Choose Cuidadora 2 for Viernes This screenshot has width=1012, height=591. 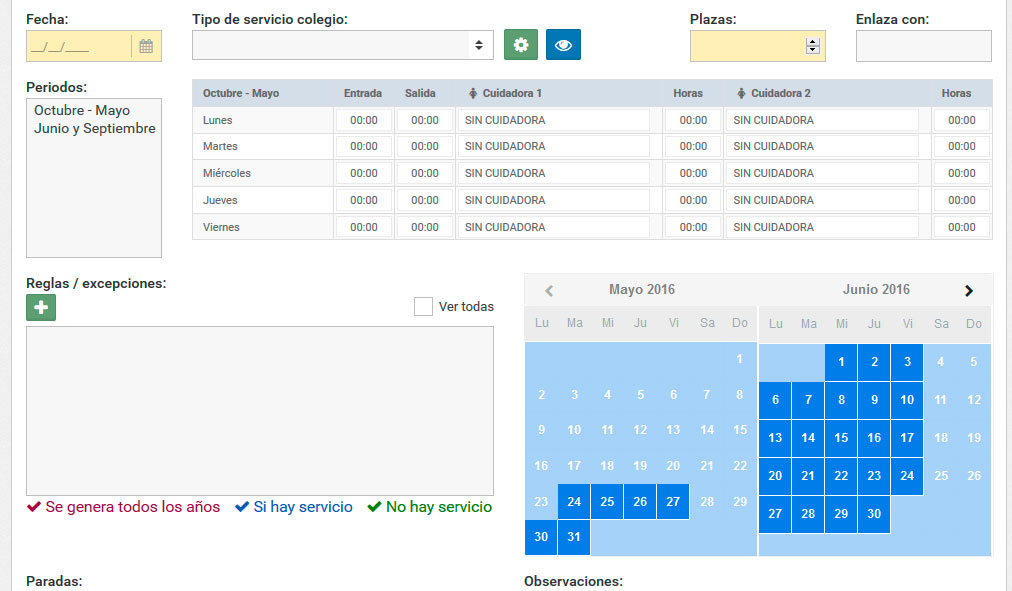[822, 227]
